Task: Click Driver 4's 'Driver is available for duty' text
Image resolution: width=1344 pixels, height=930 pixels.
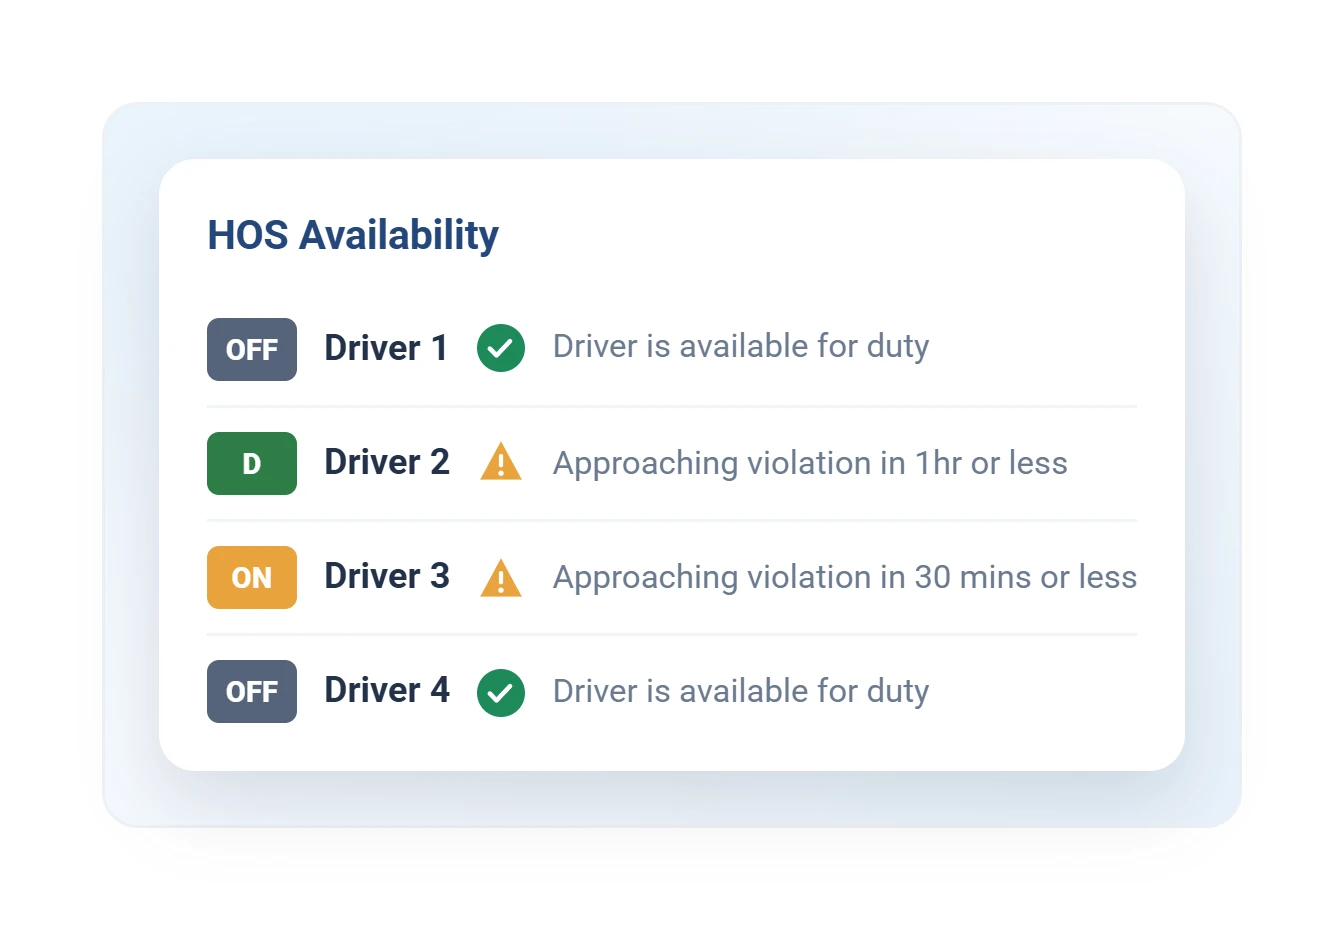Action: (x=741, y=692)
